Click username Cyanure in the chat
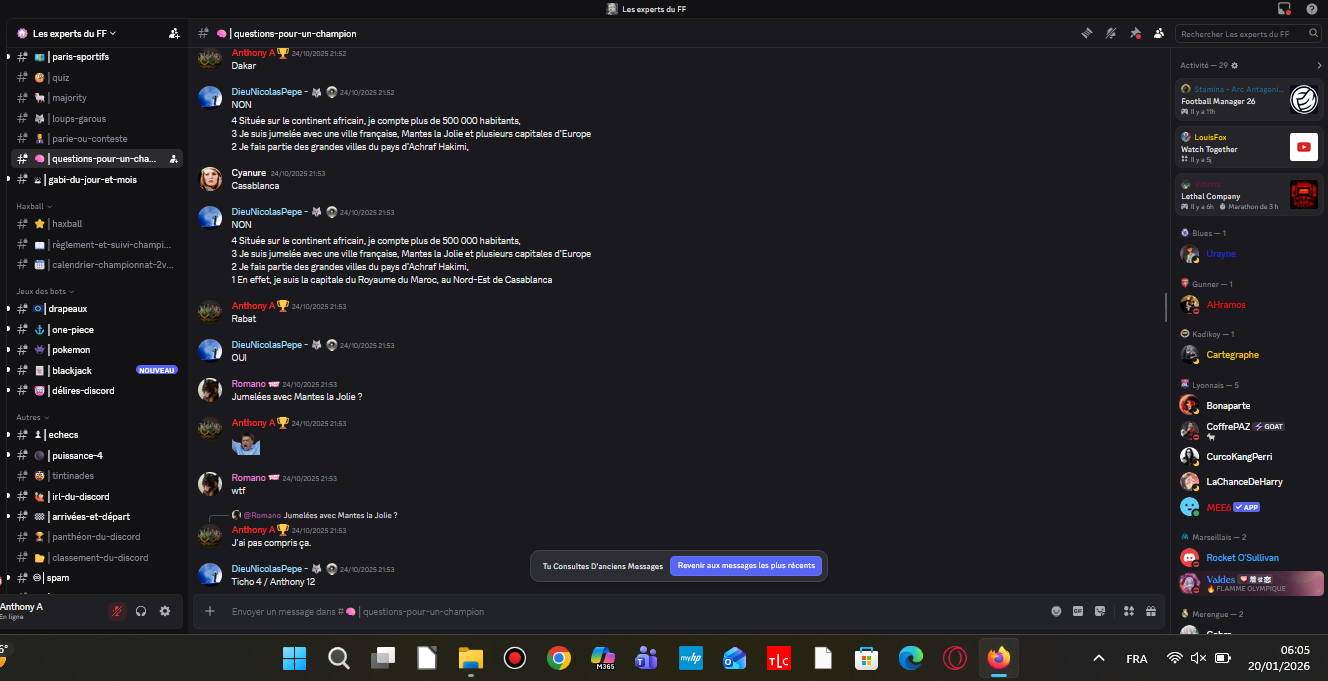Image resolution: width=1328 pixels, height=681 pixels. click(x=248, y=172)
